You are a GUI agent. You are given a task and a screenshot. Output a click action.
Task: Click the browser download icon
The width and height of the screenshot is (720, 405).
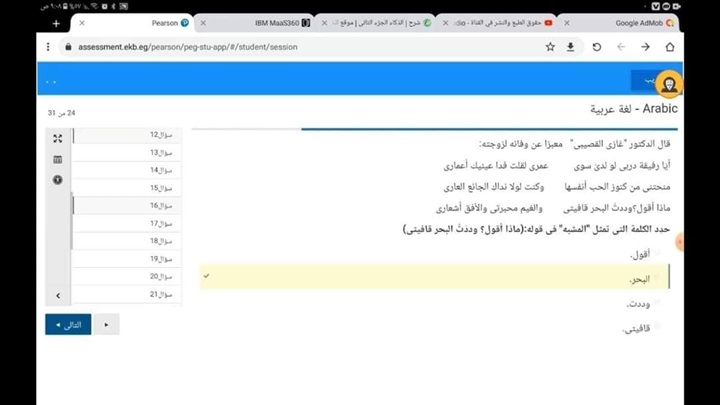coord(571,47)
